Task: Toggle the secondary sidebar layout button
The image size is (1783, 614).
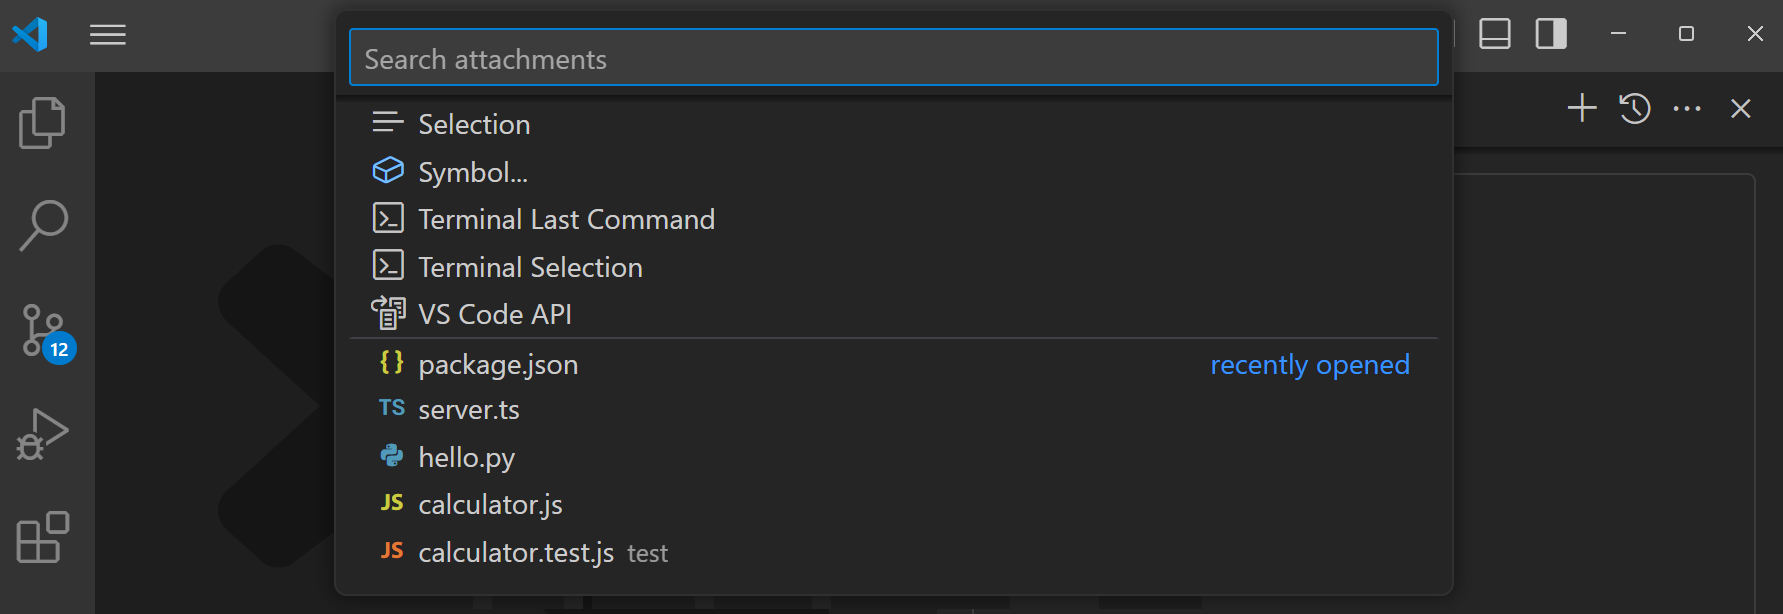Action: click(x=1551, y=33)
